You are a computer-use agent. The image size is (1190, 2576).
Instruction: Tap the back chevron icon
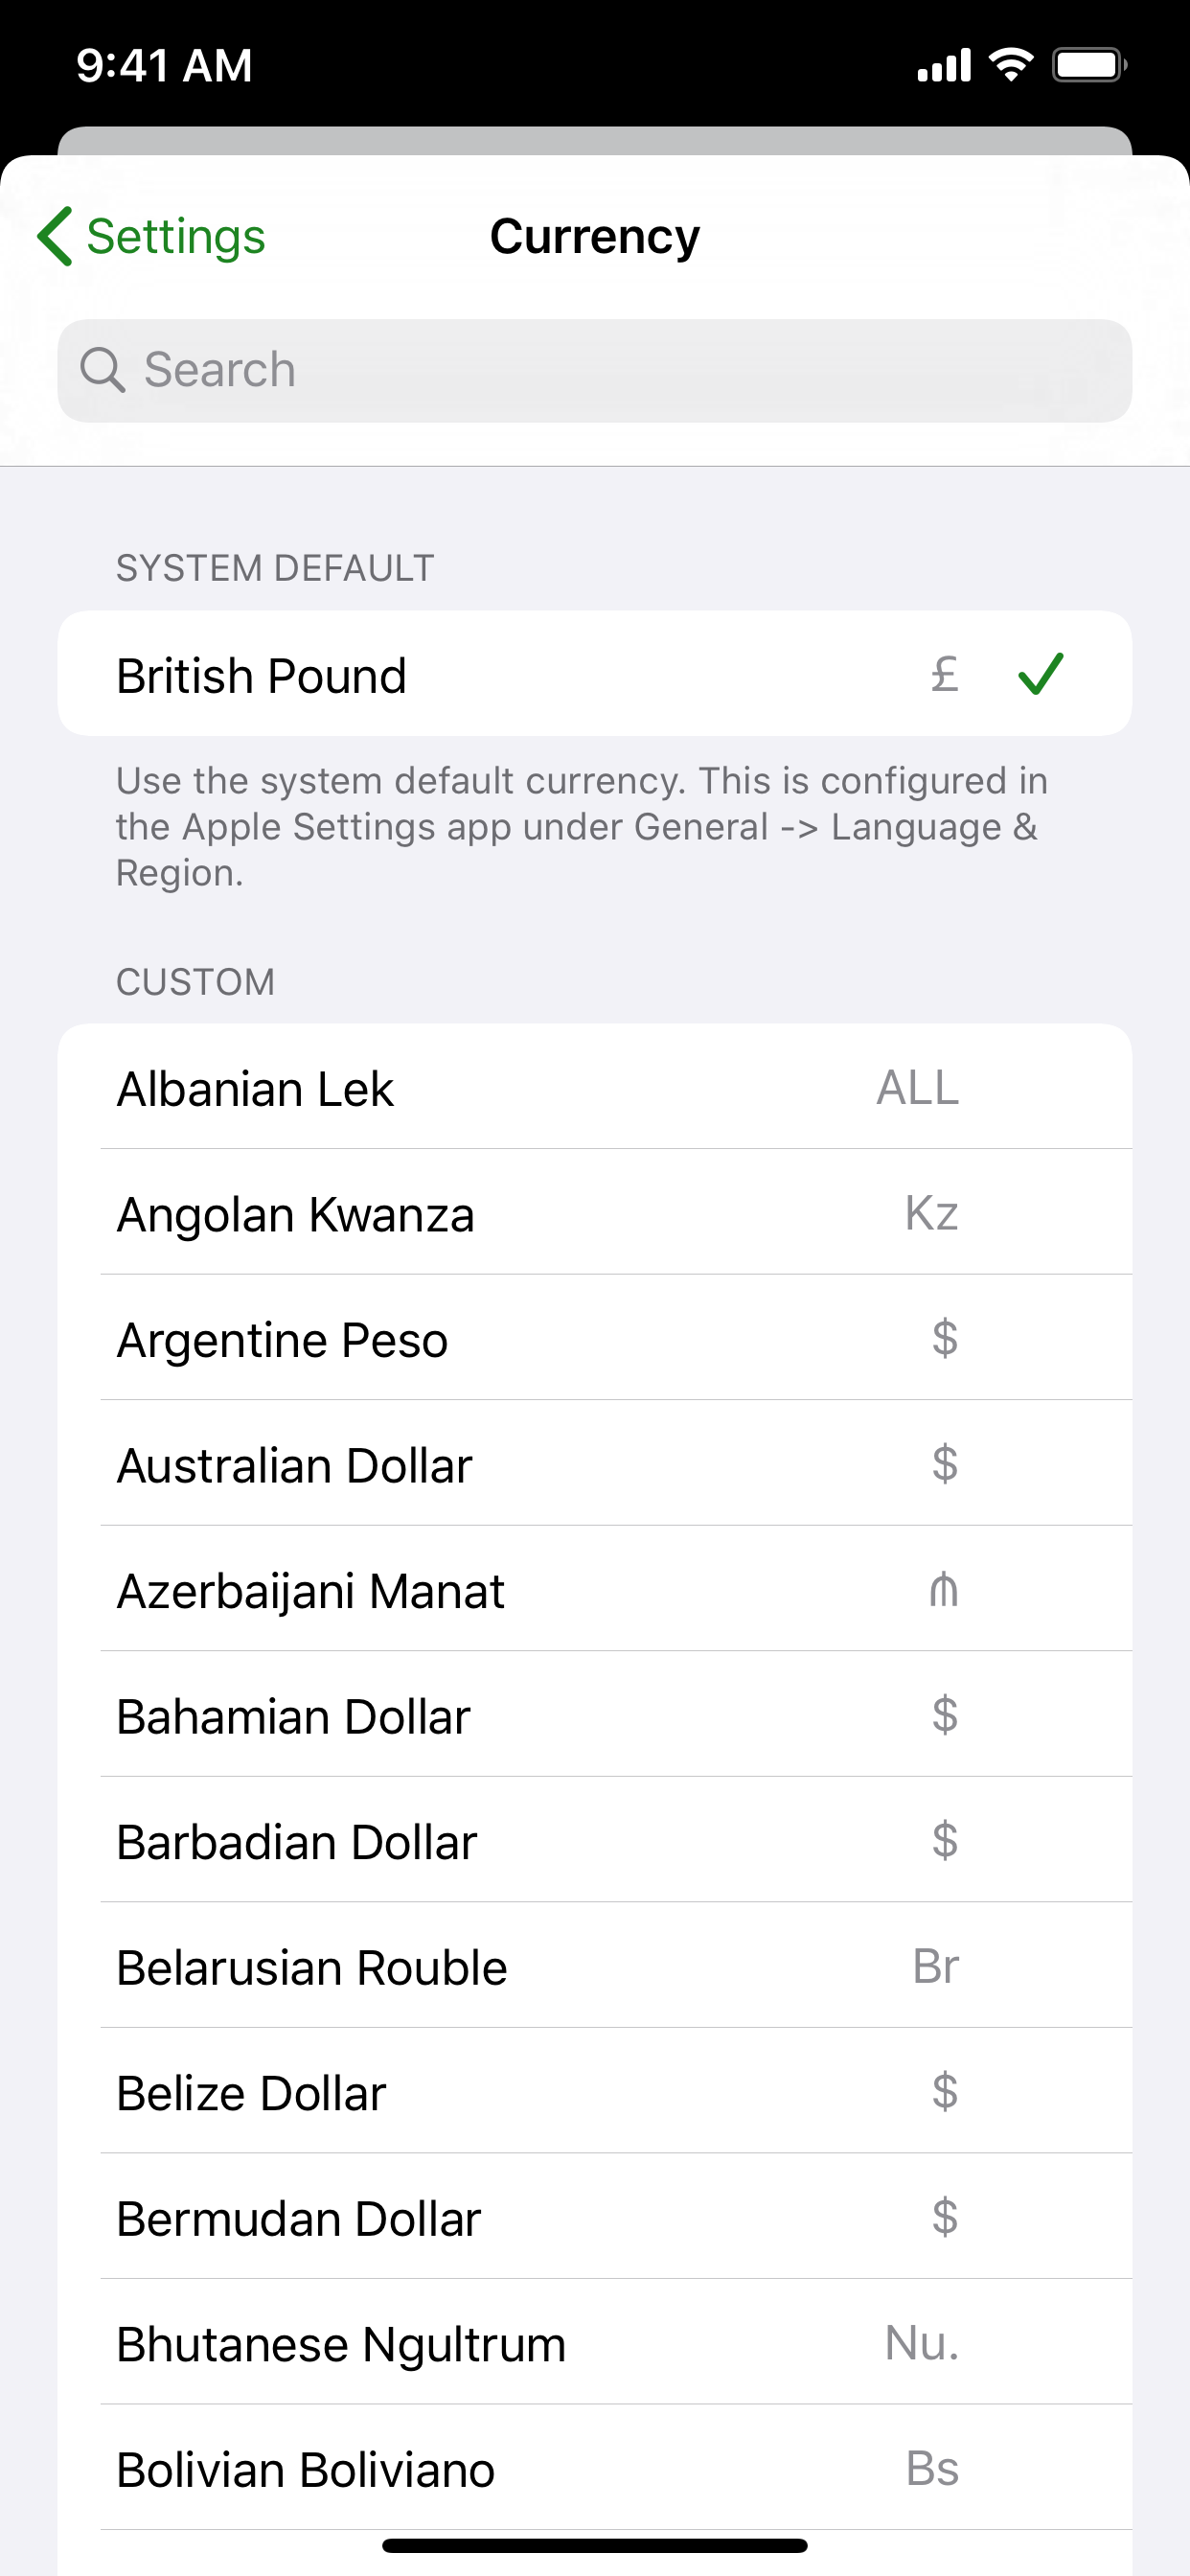(x=55, y=236)
